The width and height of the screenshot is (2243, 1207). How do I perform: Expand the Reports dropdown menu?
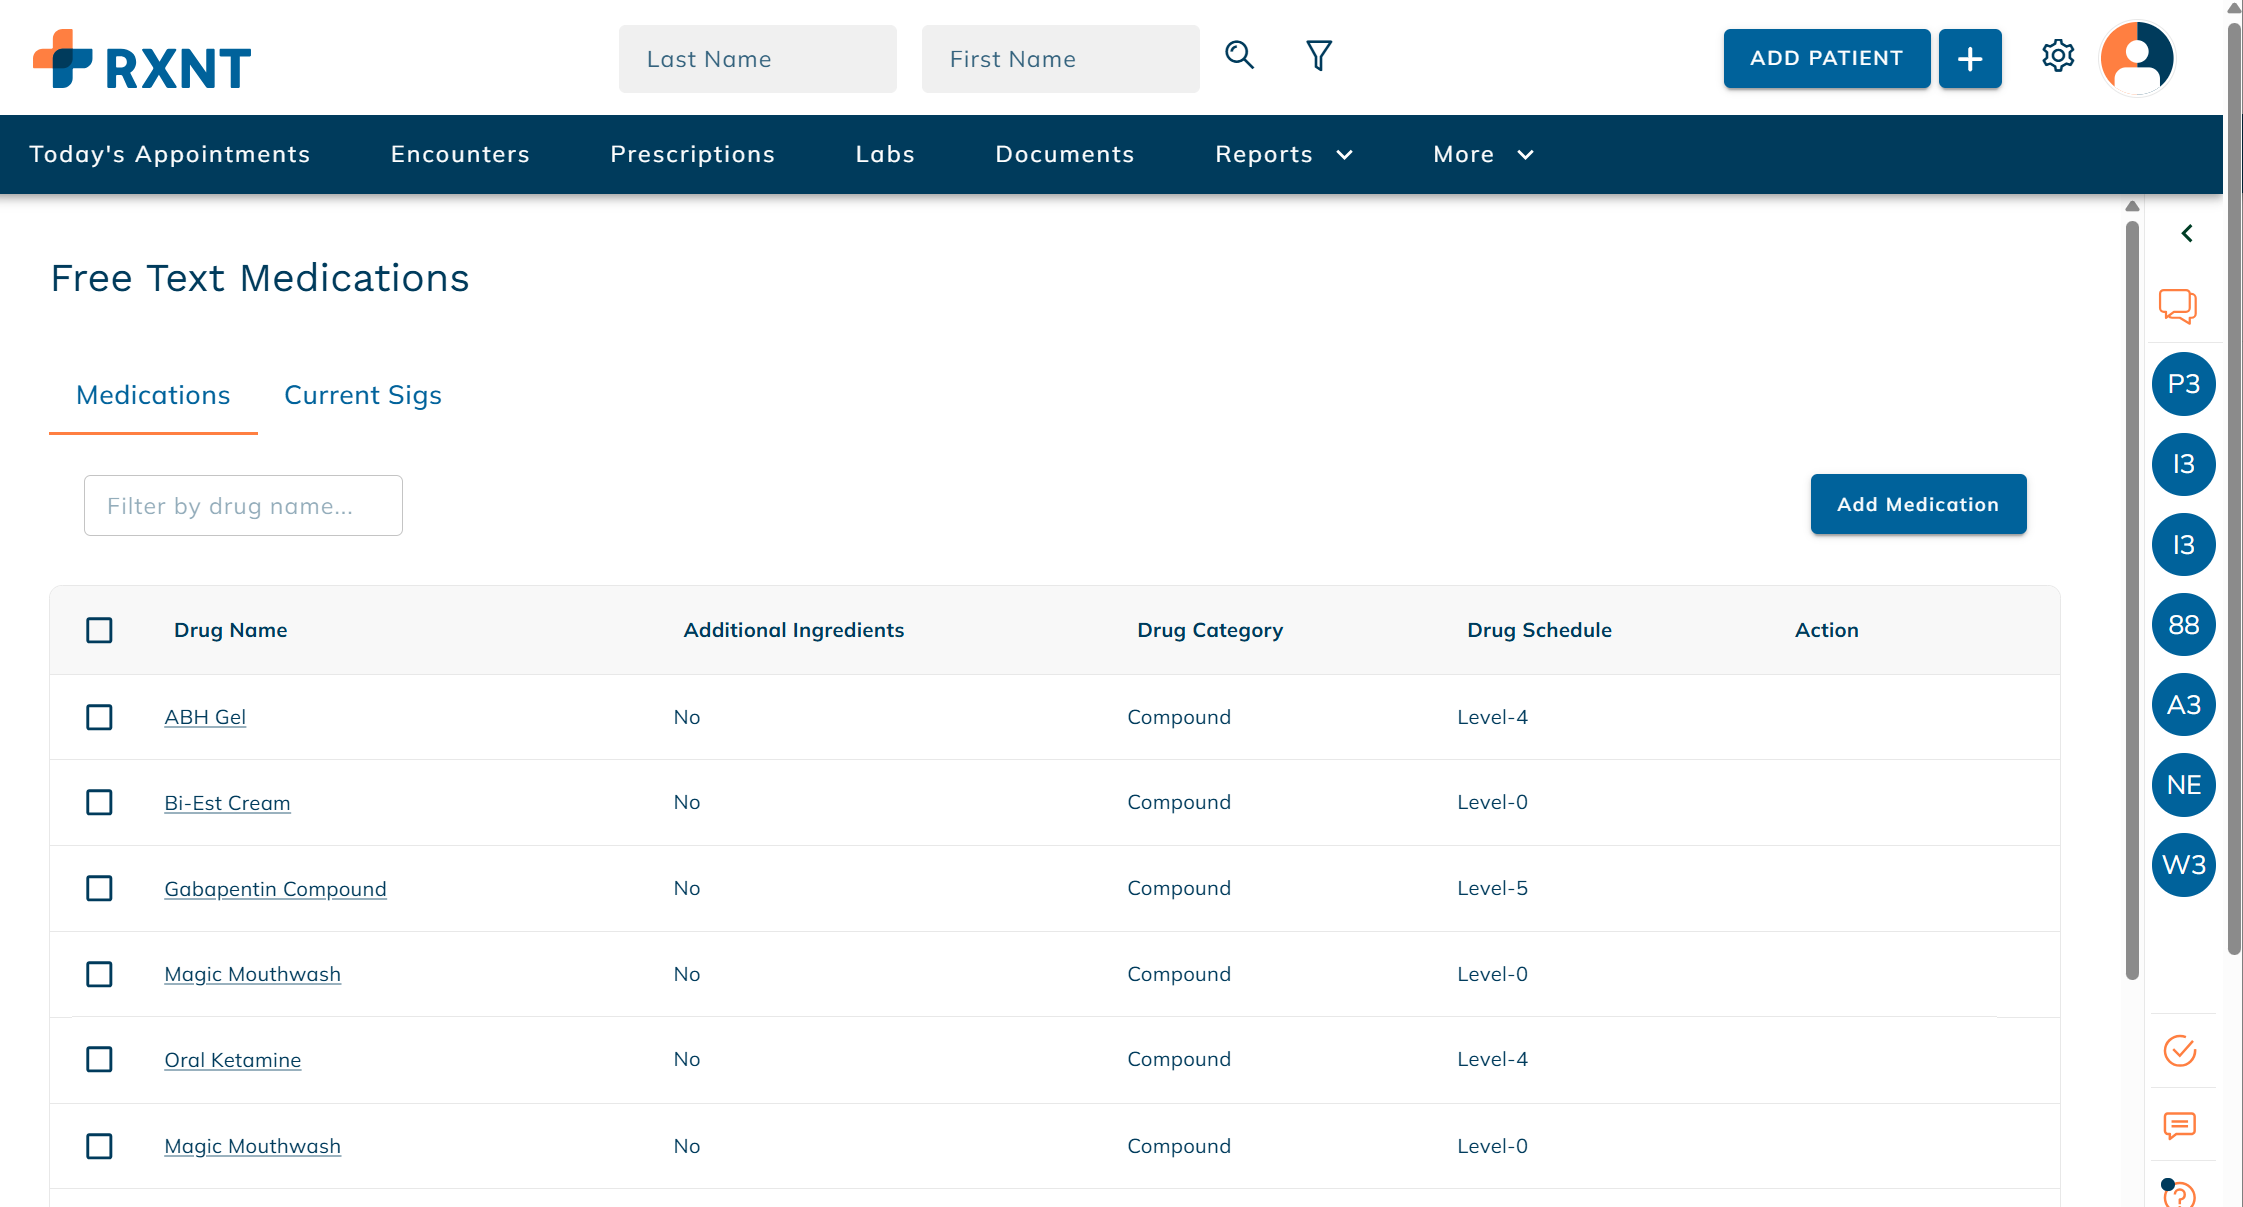1283,154
